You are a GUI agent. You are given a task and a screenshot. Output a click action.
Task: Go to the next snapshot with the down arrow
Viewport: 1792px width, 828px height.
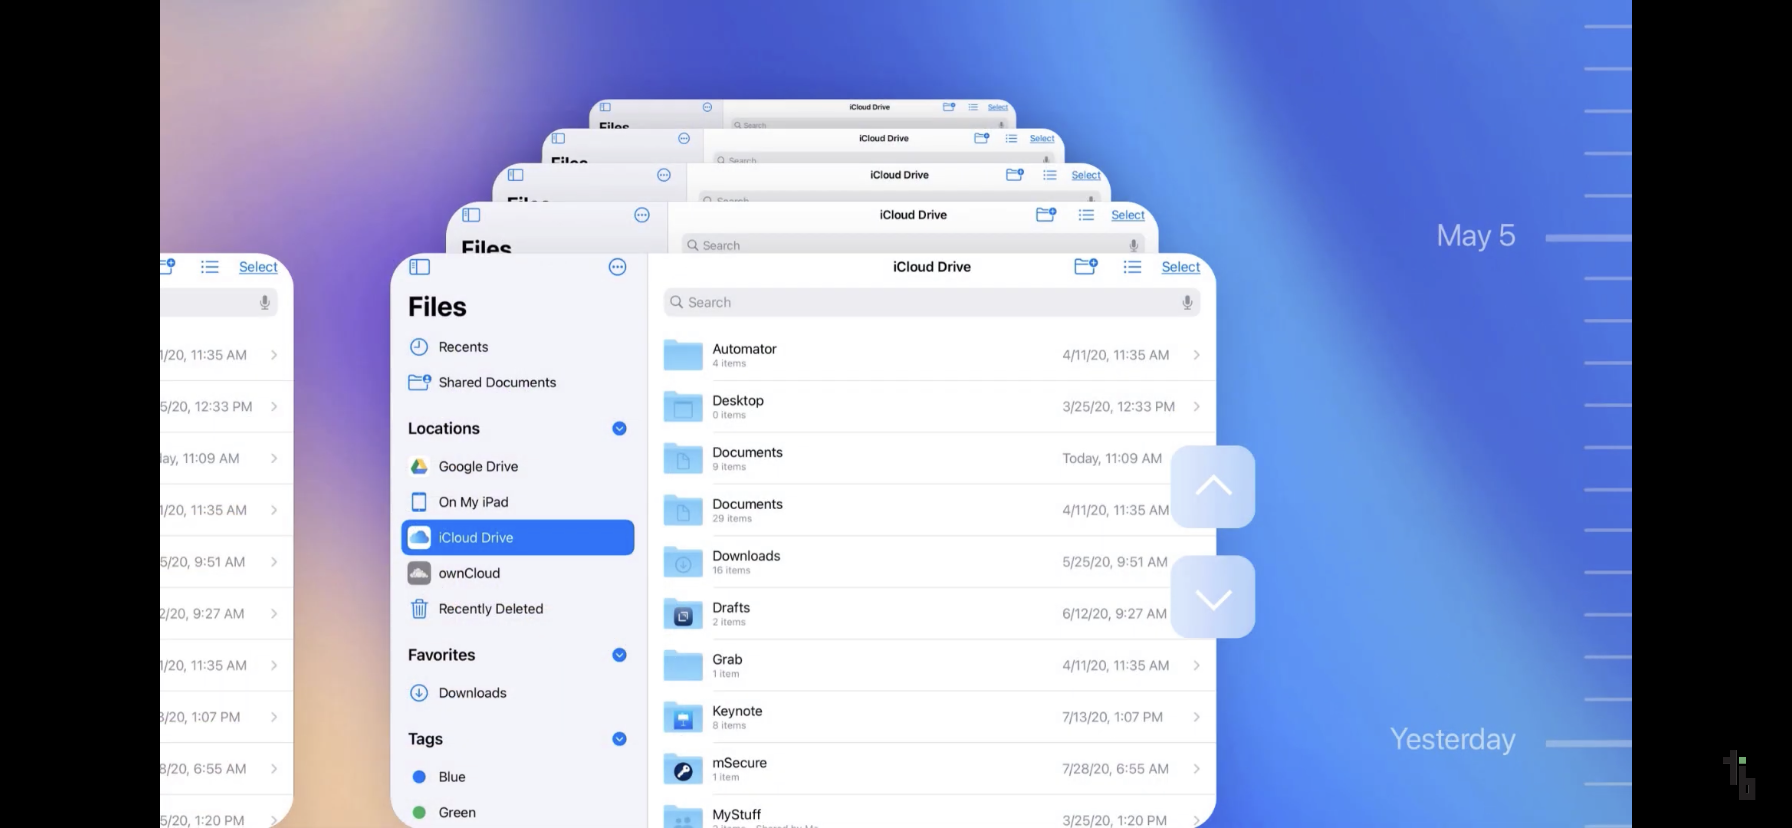coord(1213,597)
